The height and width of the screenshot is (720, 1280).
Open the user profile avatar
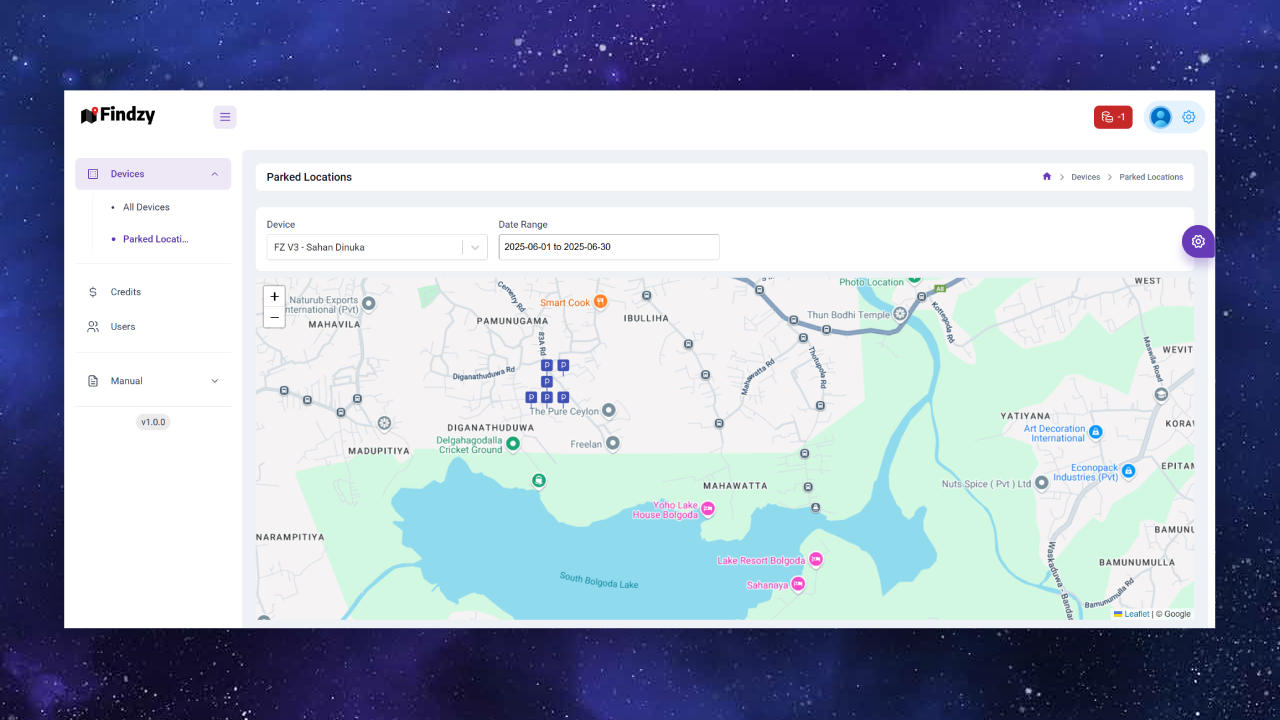click(x=1160, y=117)
